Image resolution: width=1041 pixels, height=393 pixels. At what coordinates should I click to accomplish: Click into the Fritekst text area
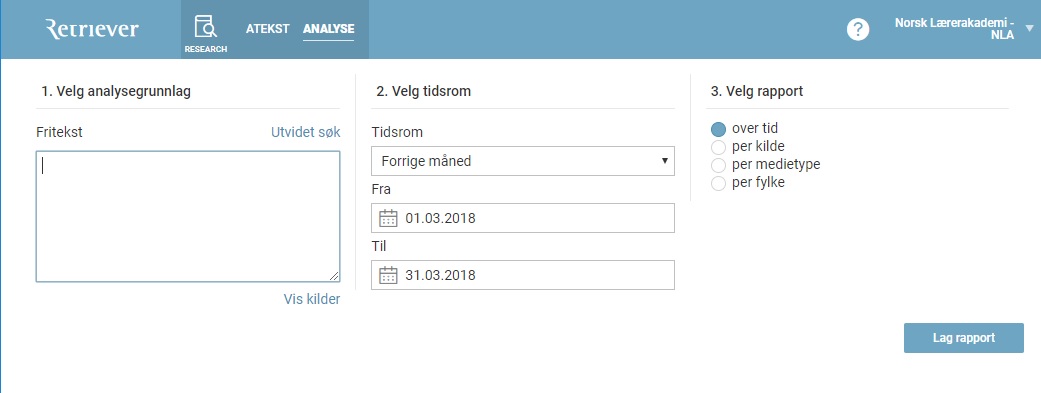(188, 216)
